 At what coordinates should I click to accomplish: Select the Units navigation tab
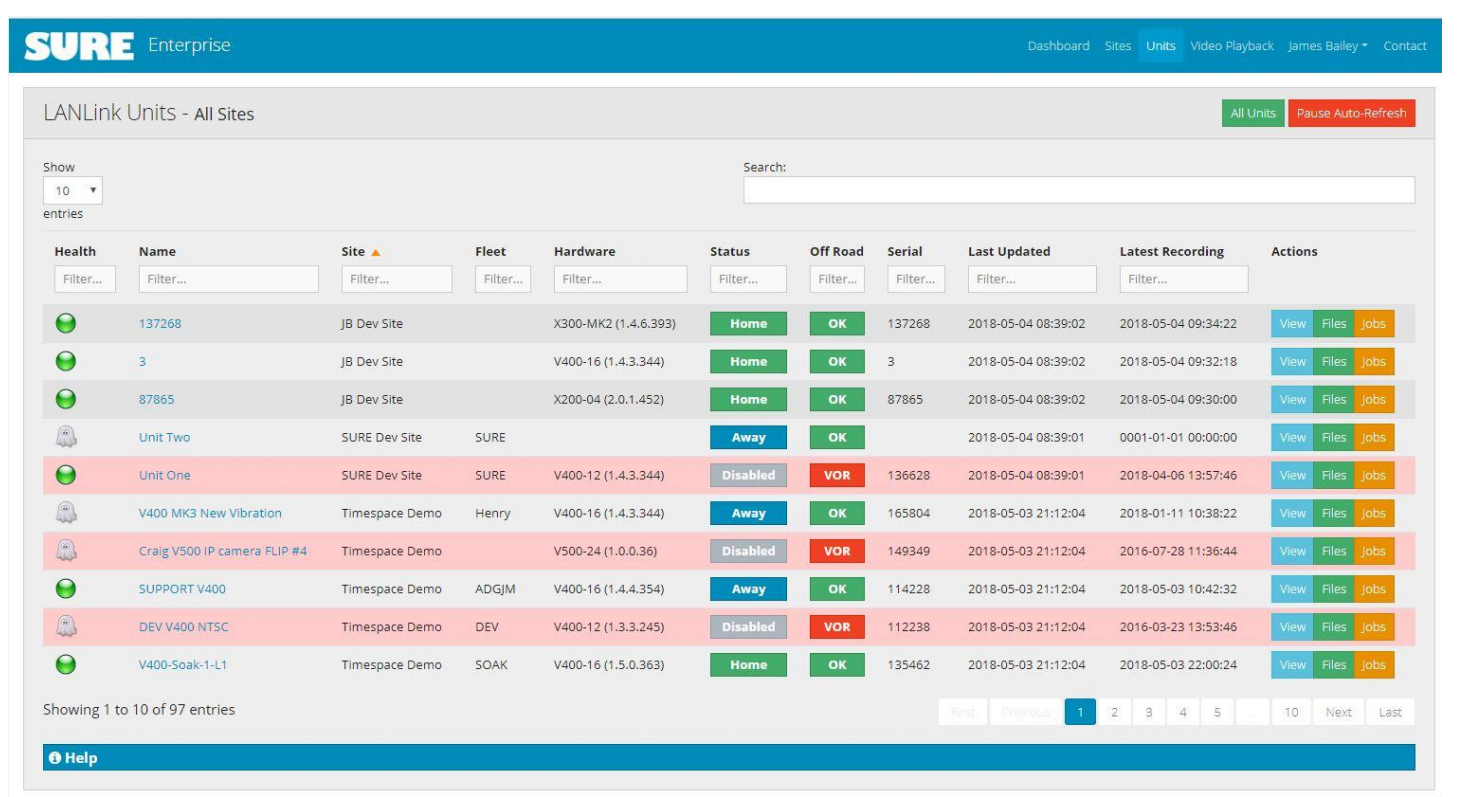[x=1160, y=46]
